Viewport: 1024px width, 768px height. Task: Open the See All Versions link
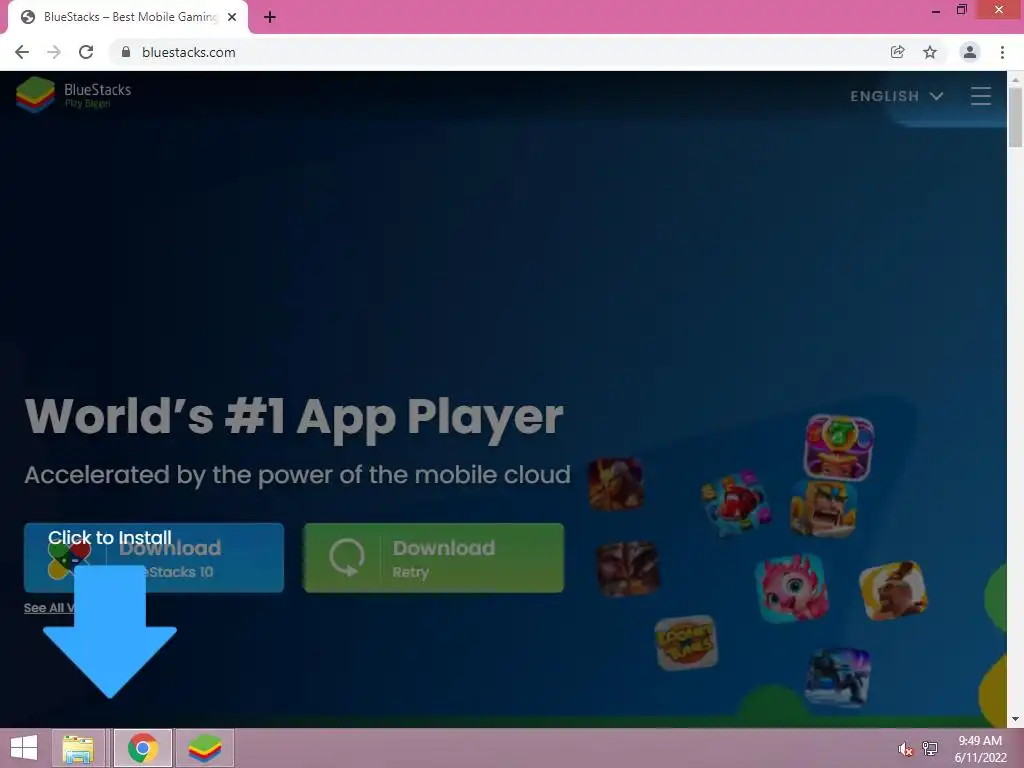click(x=49, y=608)
